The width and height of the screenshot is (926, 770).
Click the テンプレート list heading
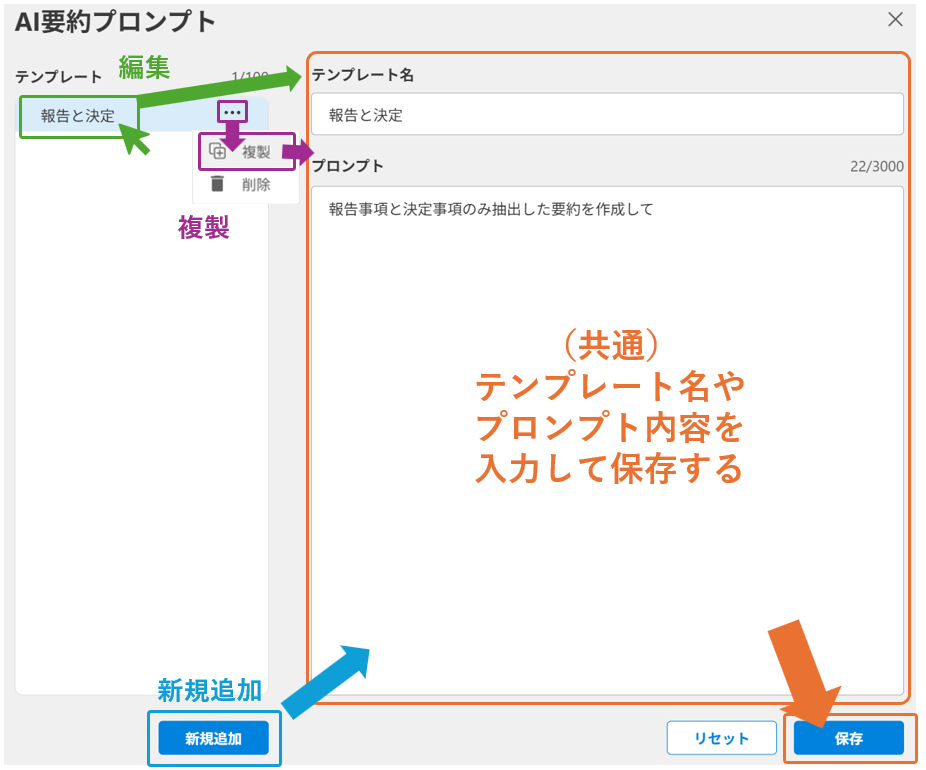58,77
